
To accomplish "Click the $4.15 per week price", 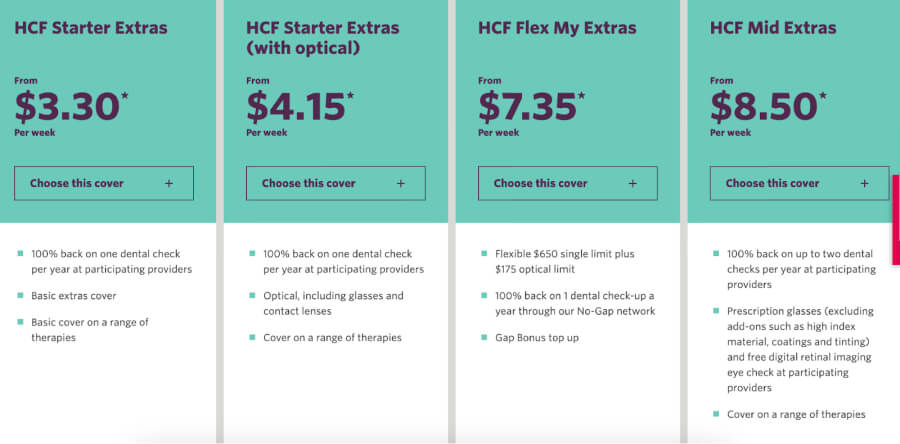I will click(x=296, y=106).
